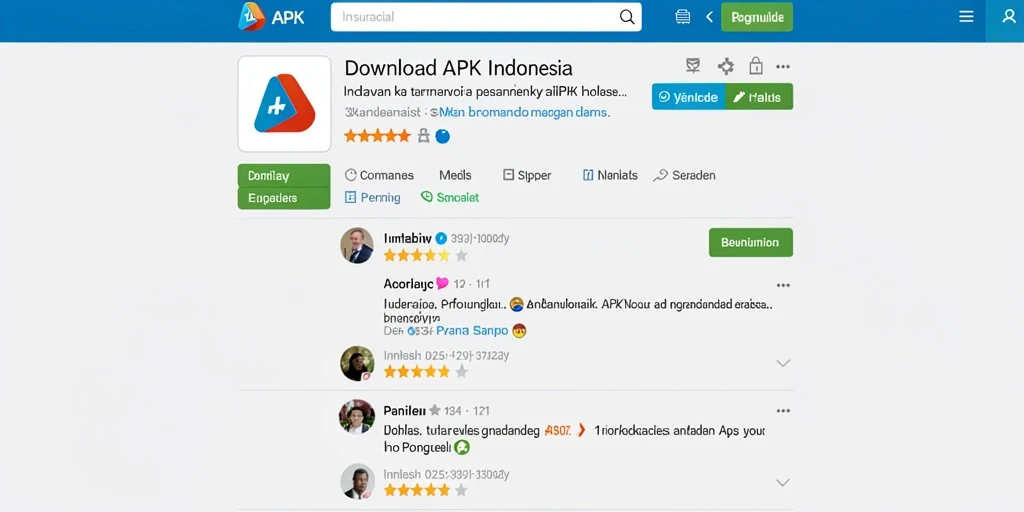1024x512 pixels.
Task: Click the APK site logo in header
Action: point(271,17)
